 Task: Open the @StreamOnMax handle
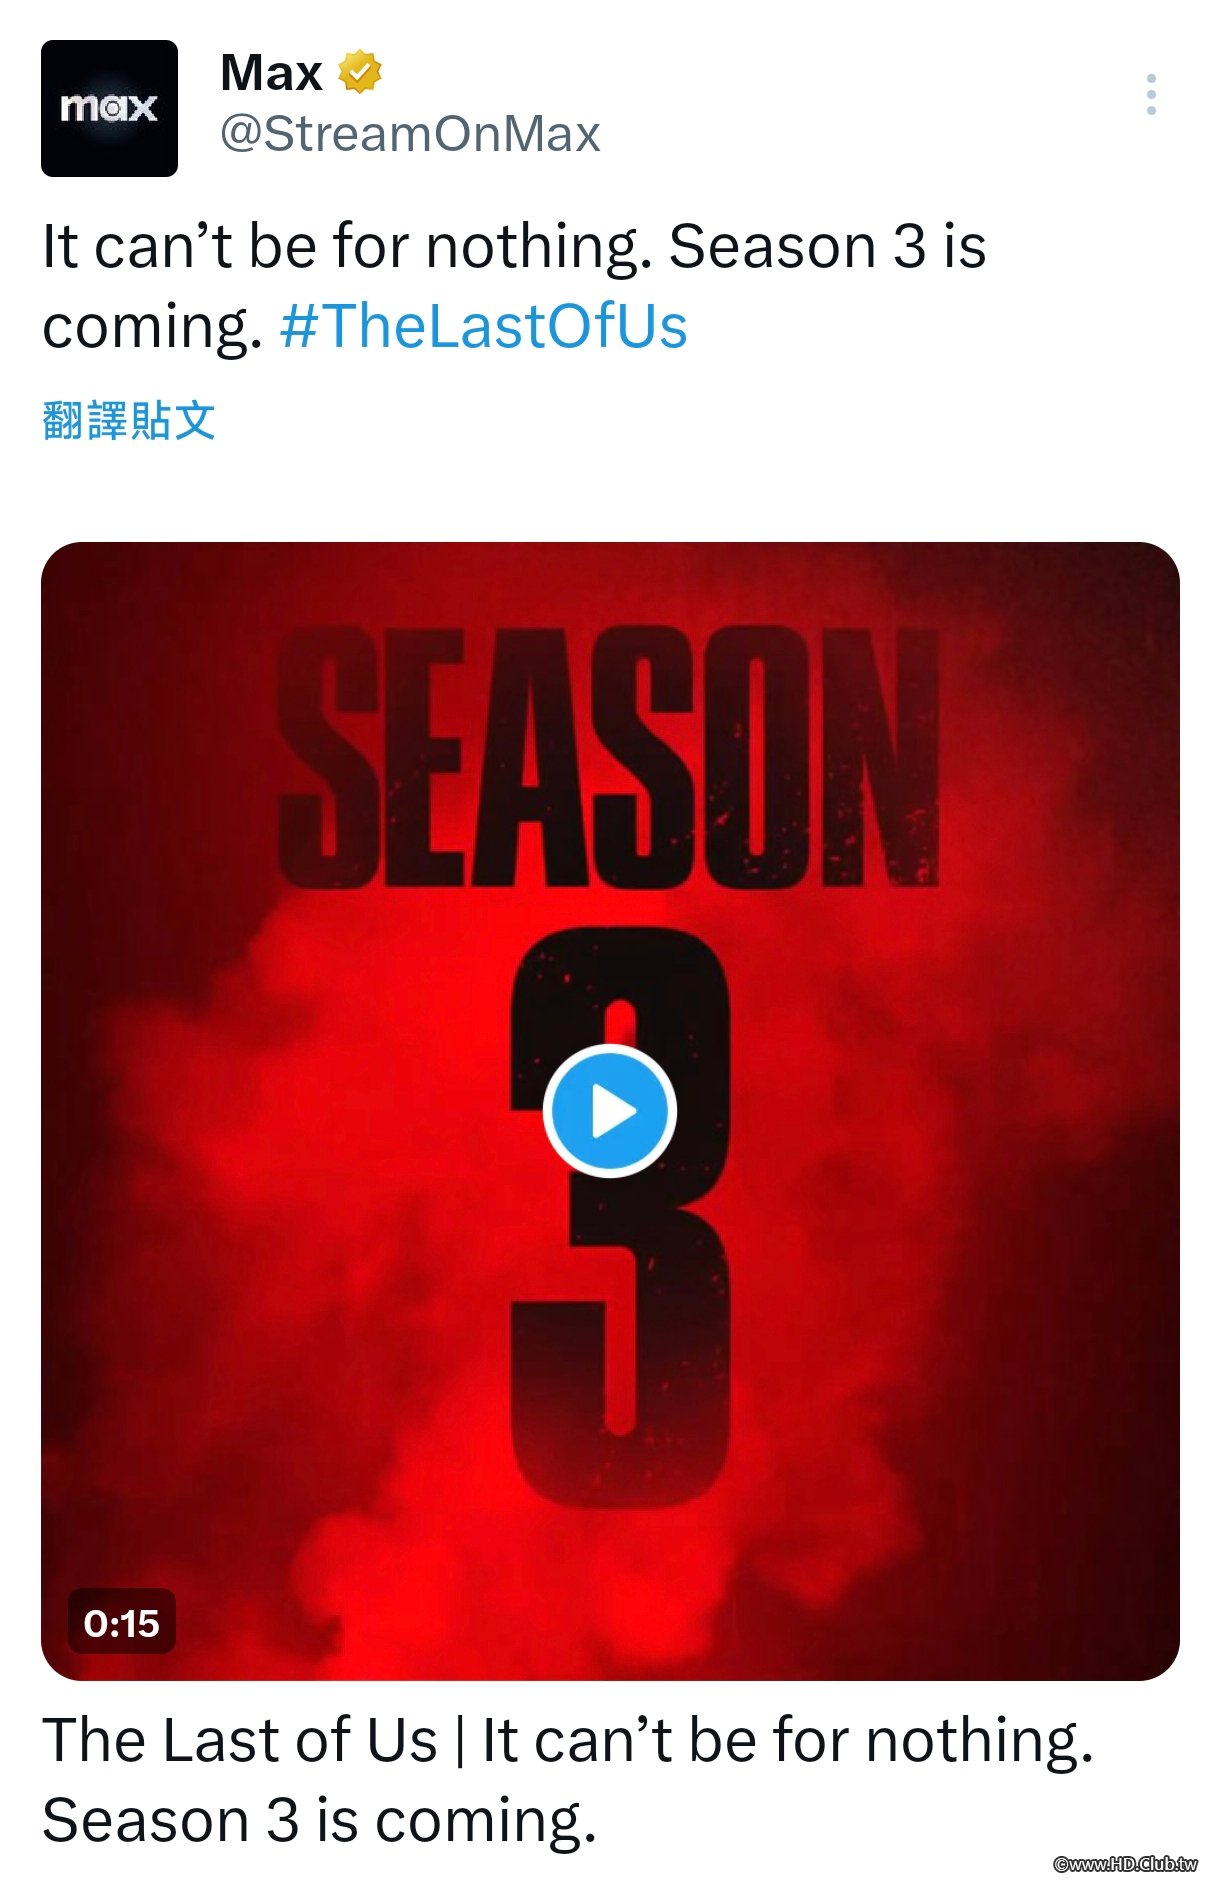(410, 134)
